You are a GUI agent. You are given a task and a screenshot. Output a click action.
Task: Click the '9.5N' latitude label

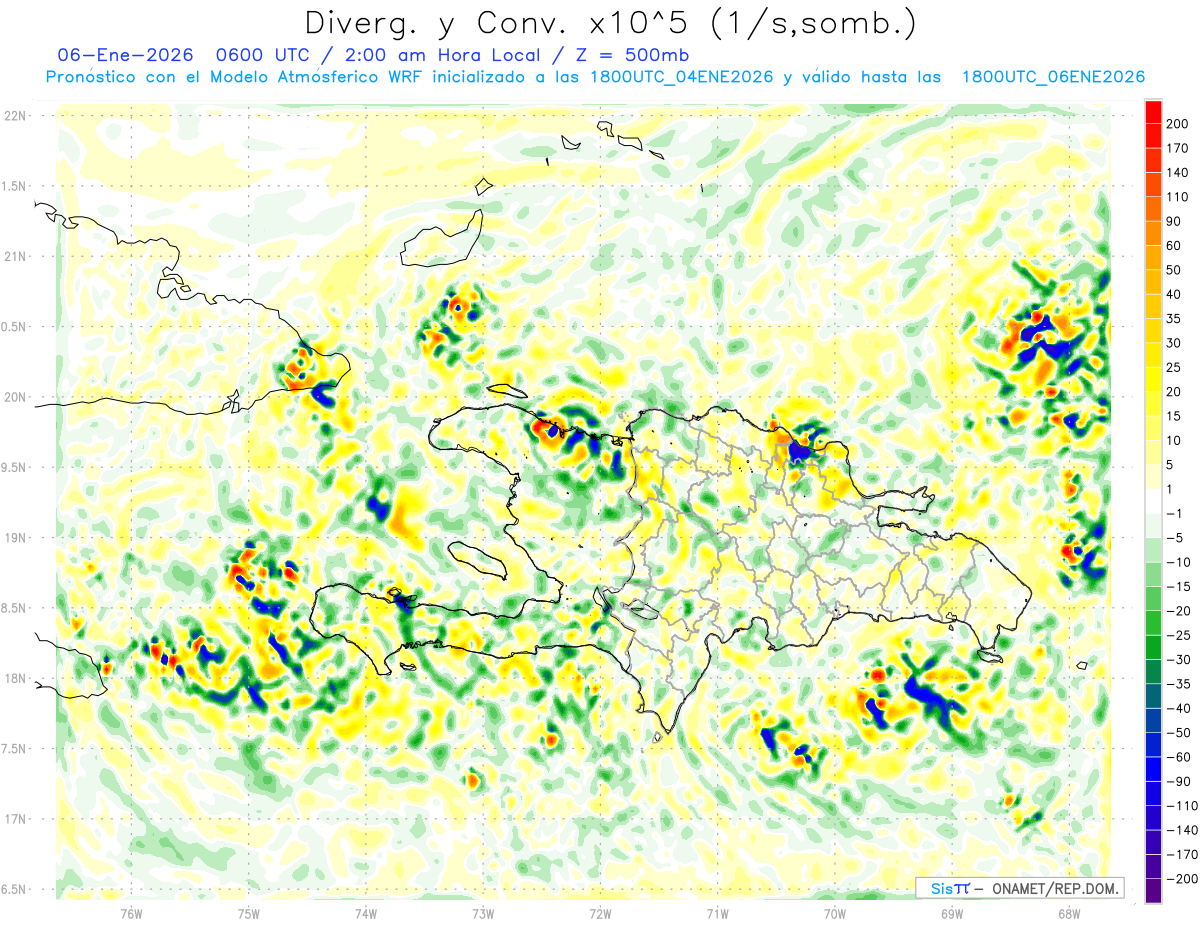coord(14,467)
